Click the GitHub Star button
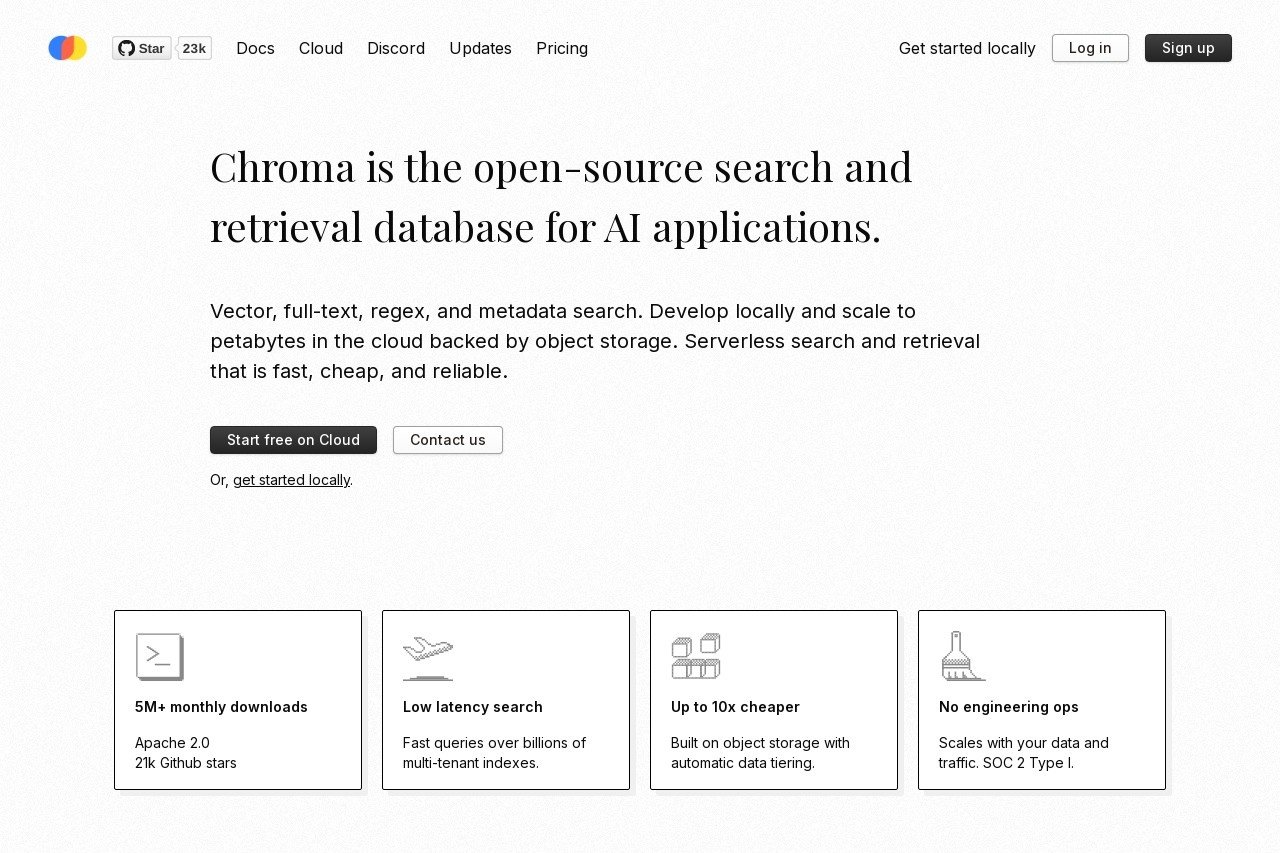This screenshot has width=1280, height=853. [142, 48]
